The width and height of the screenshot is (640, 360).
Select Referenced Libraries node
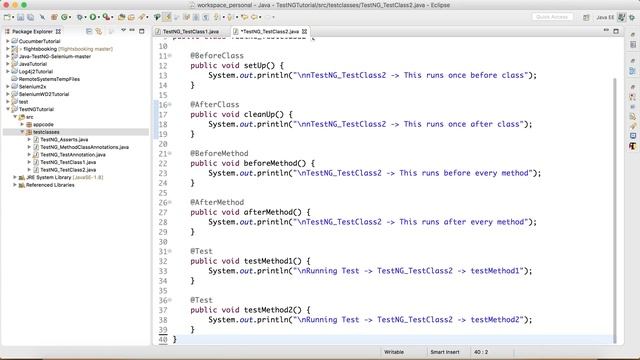pos(50,185)
